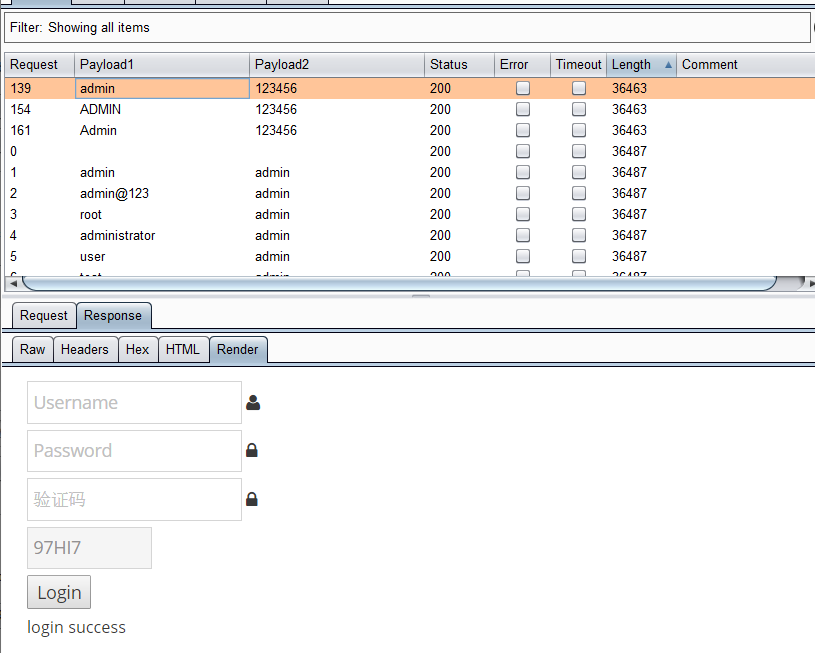The image size is (815, 653).
Task: Toggle Error checkbox for request 5
Action: [x=523, y=256]
